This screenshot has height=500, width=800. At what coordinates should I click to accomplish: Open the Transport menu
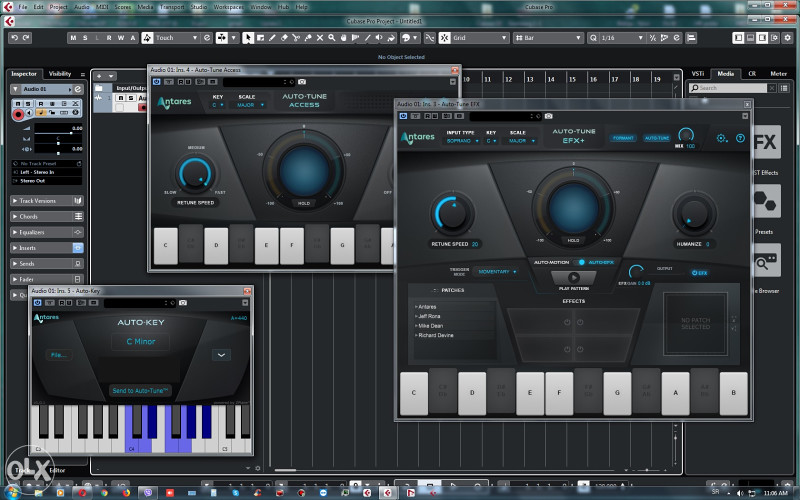[x=172, y=7]
